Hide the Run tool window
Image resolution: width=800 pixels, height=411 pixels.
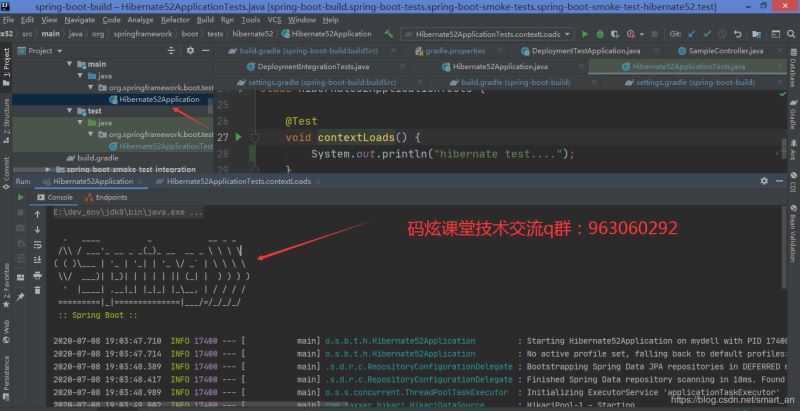click(x=779, y=181)
